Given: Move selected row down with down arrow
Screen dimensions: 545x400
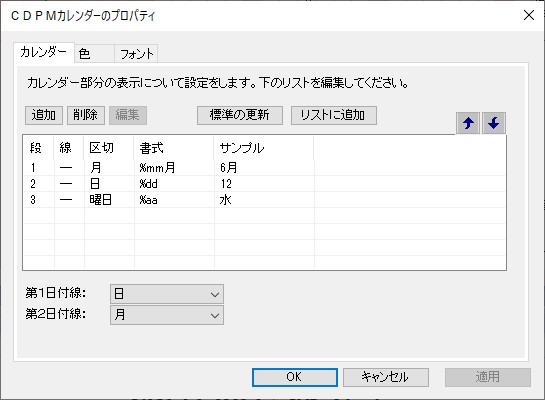Looking at the screenshot, I should pyautogui.click(x=494, y=123).
